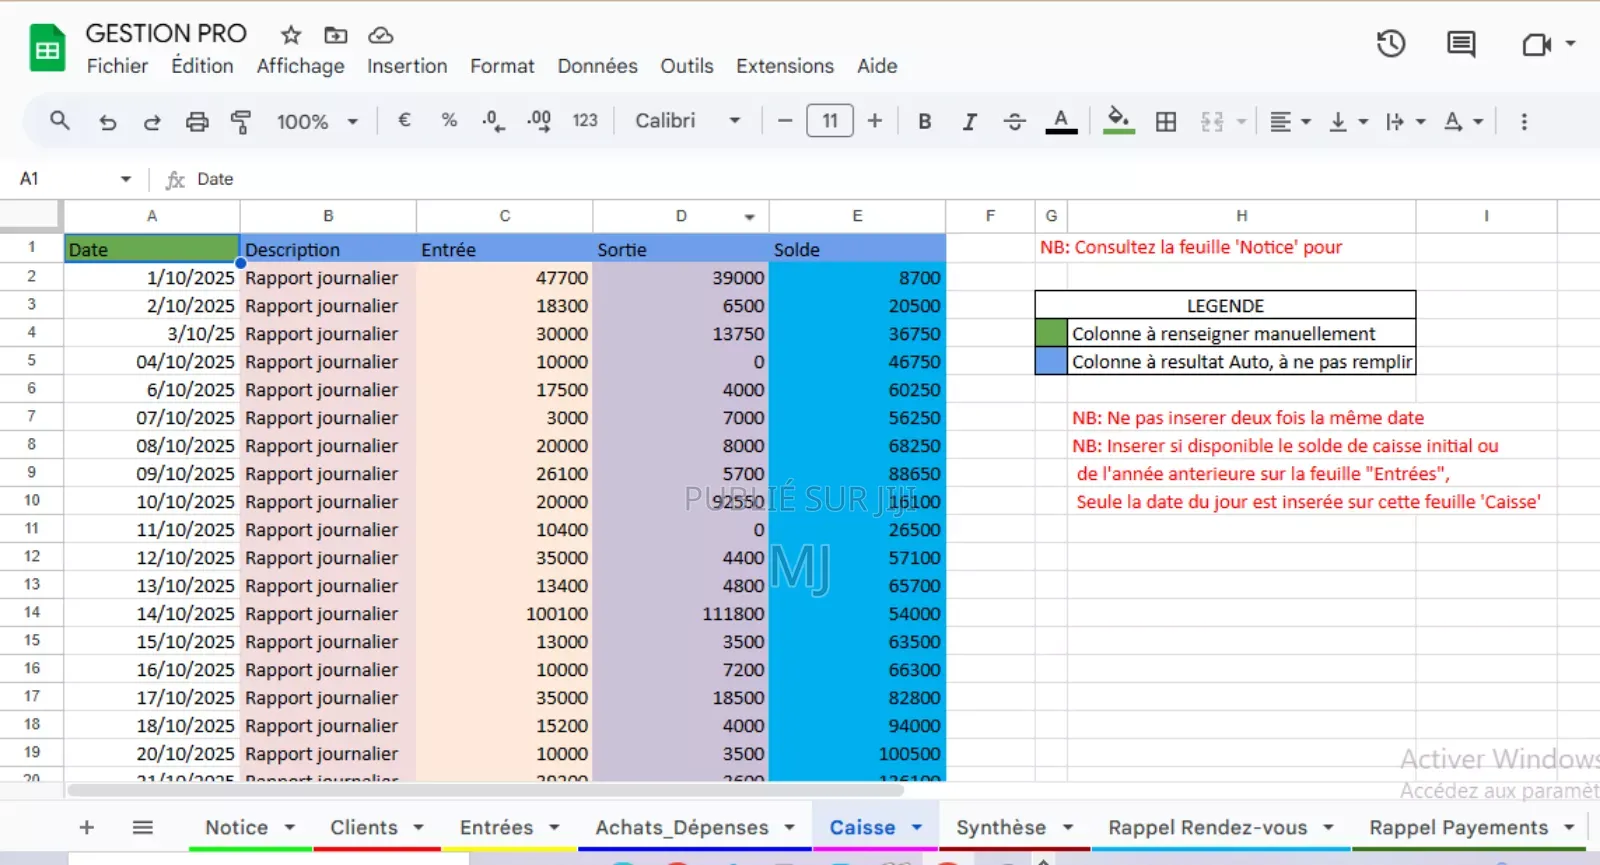Click the add new sheet plus button
Screen dimensions: 1600x865
point(87,827)
